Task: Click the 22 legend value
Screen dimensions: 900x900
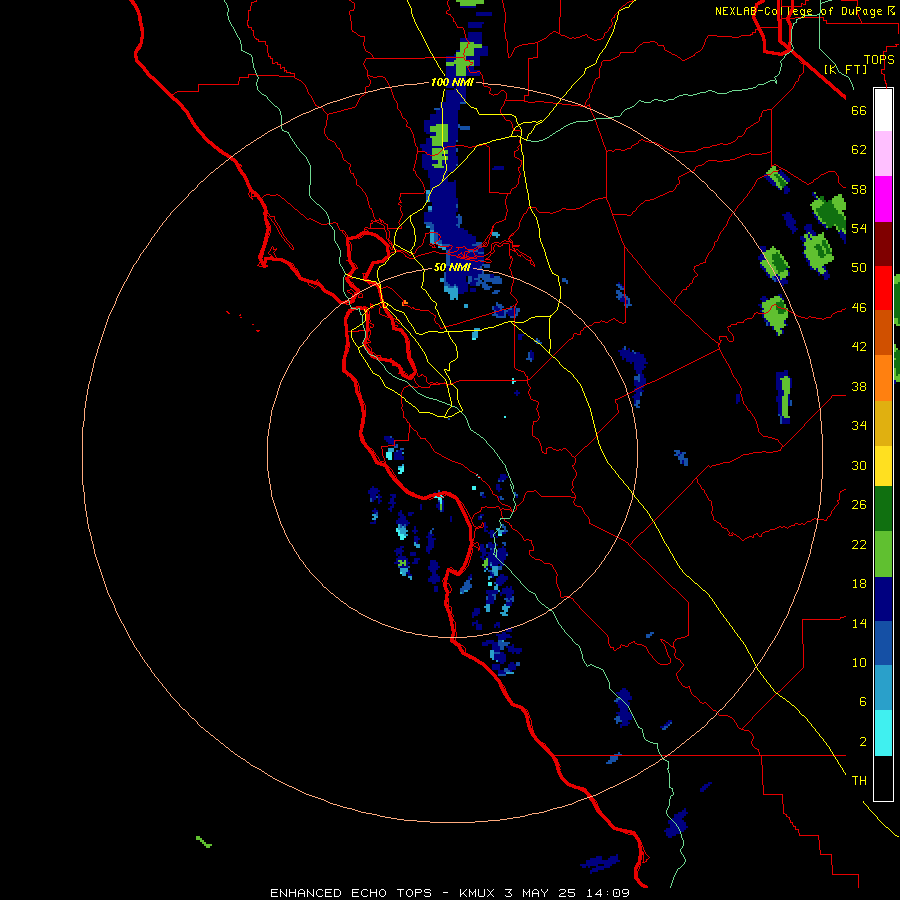Action: click(x=859, y=545)
